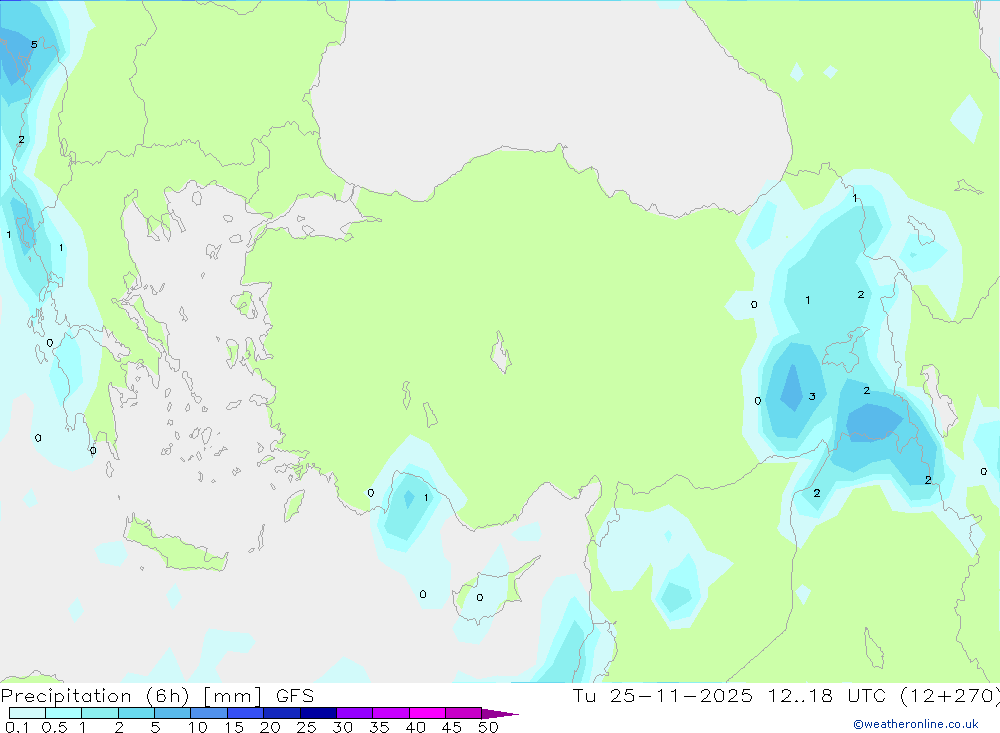The width and height of the screenshot is (1000, 733).
Task: Click the map value "5" in the top-left precipitation area
Action: pyautogui.click(x=34, y=45)
